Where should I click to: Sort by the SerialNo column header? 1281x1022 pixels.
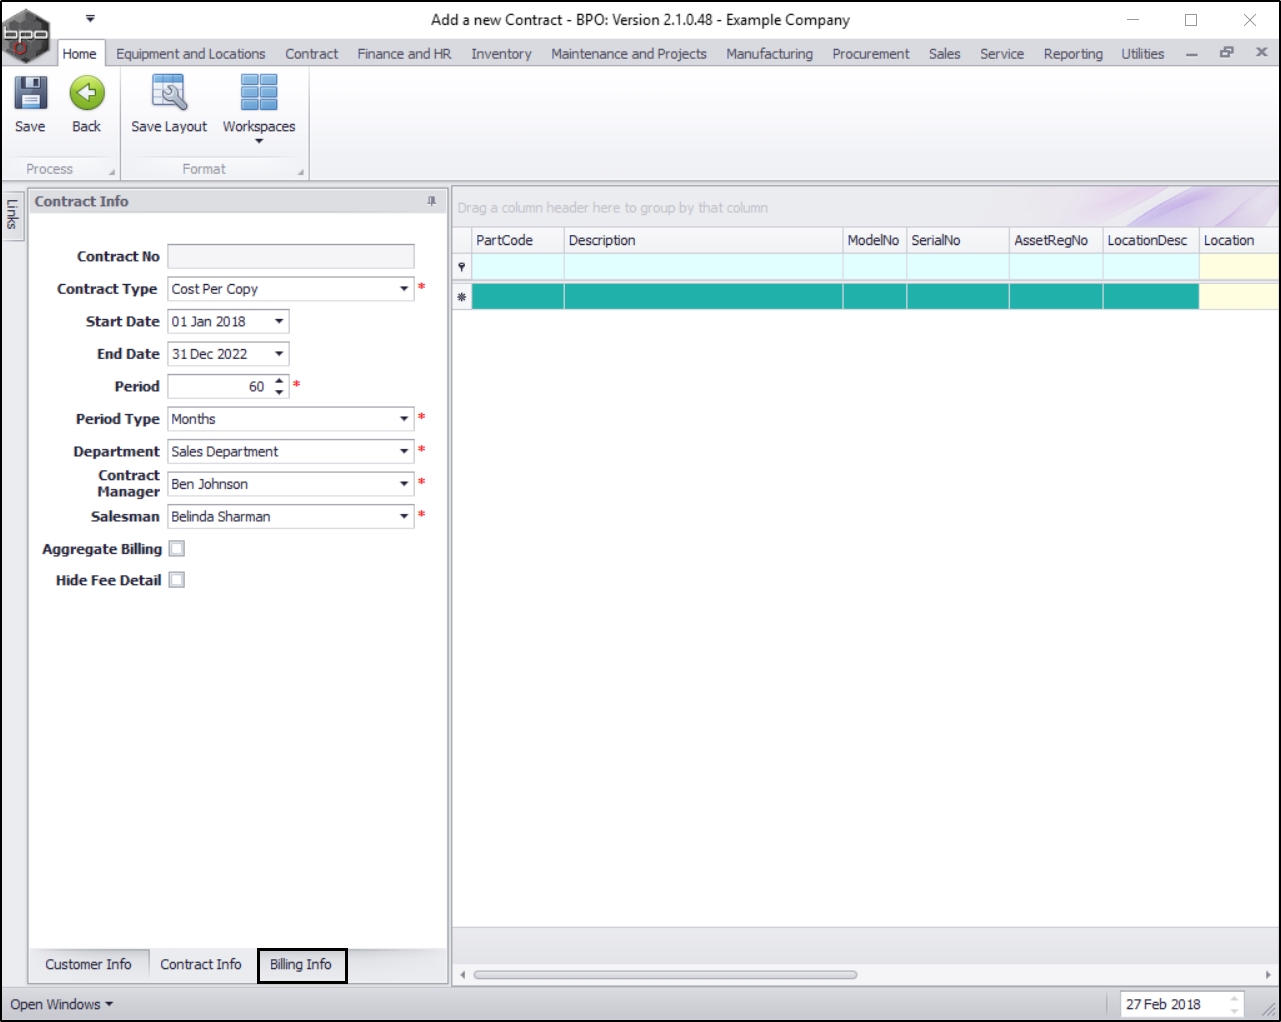point(958,240)
